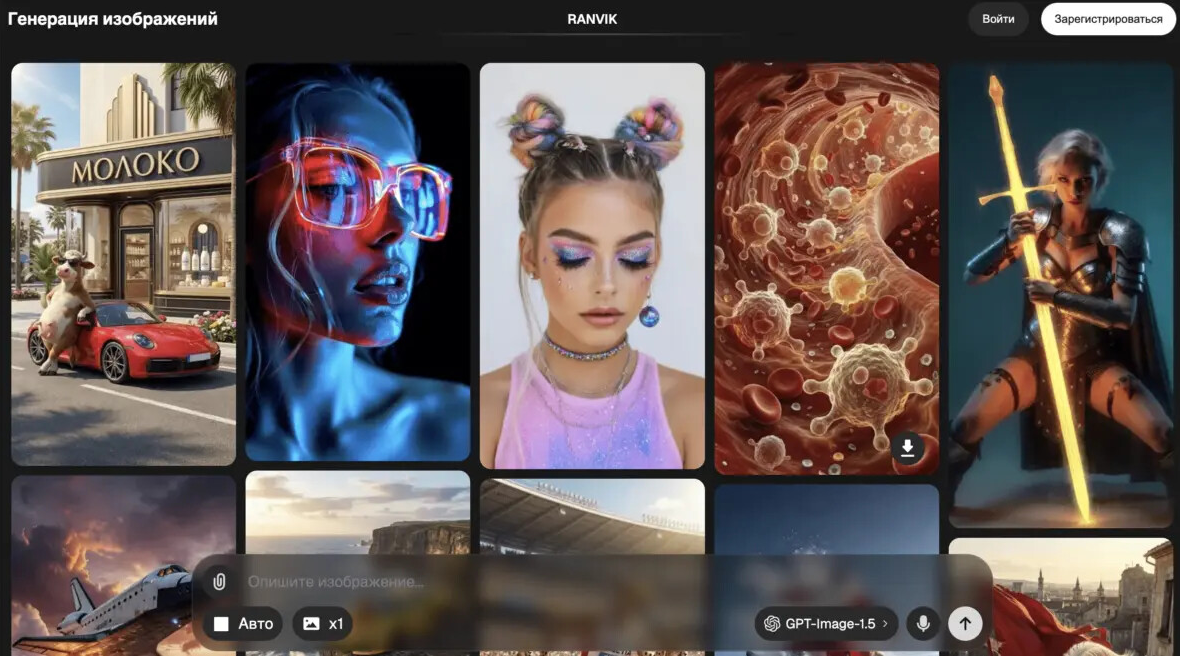Click the paperclip attach file icon
The image size is (1180, 656).
click(219, 582)
